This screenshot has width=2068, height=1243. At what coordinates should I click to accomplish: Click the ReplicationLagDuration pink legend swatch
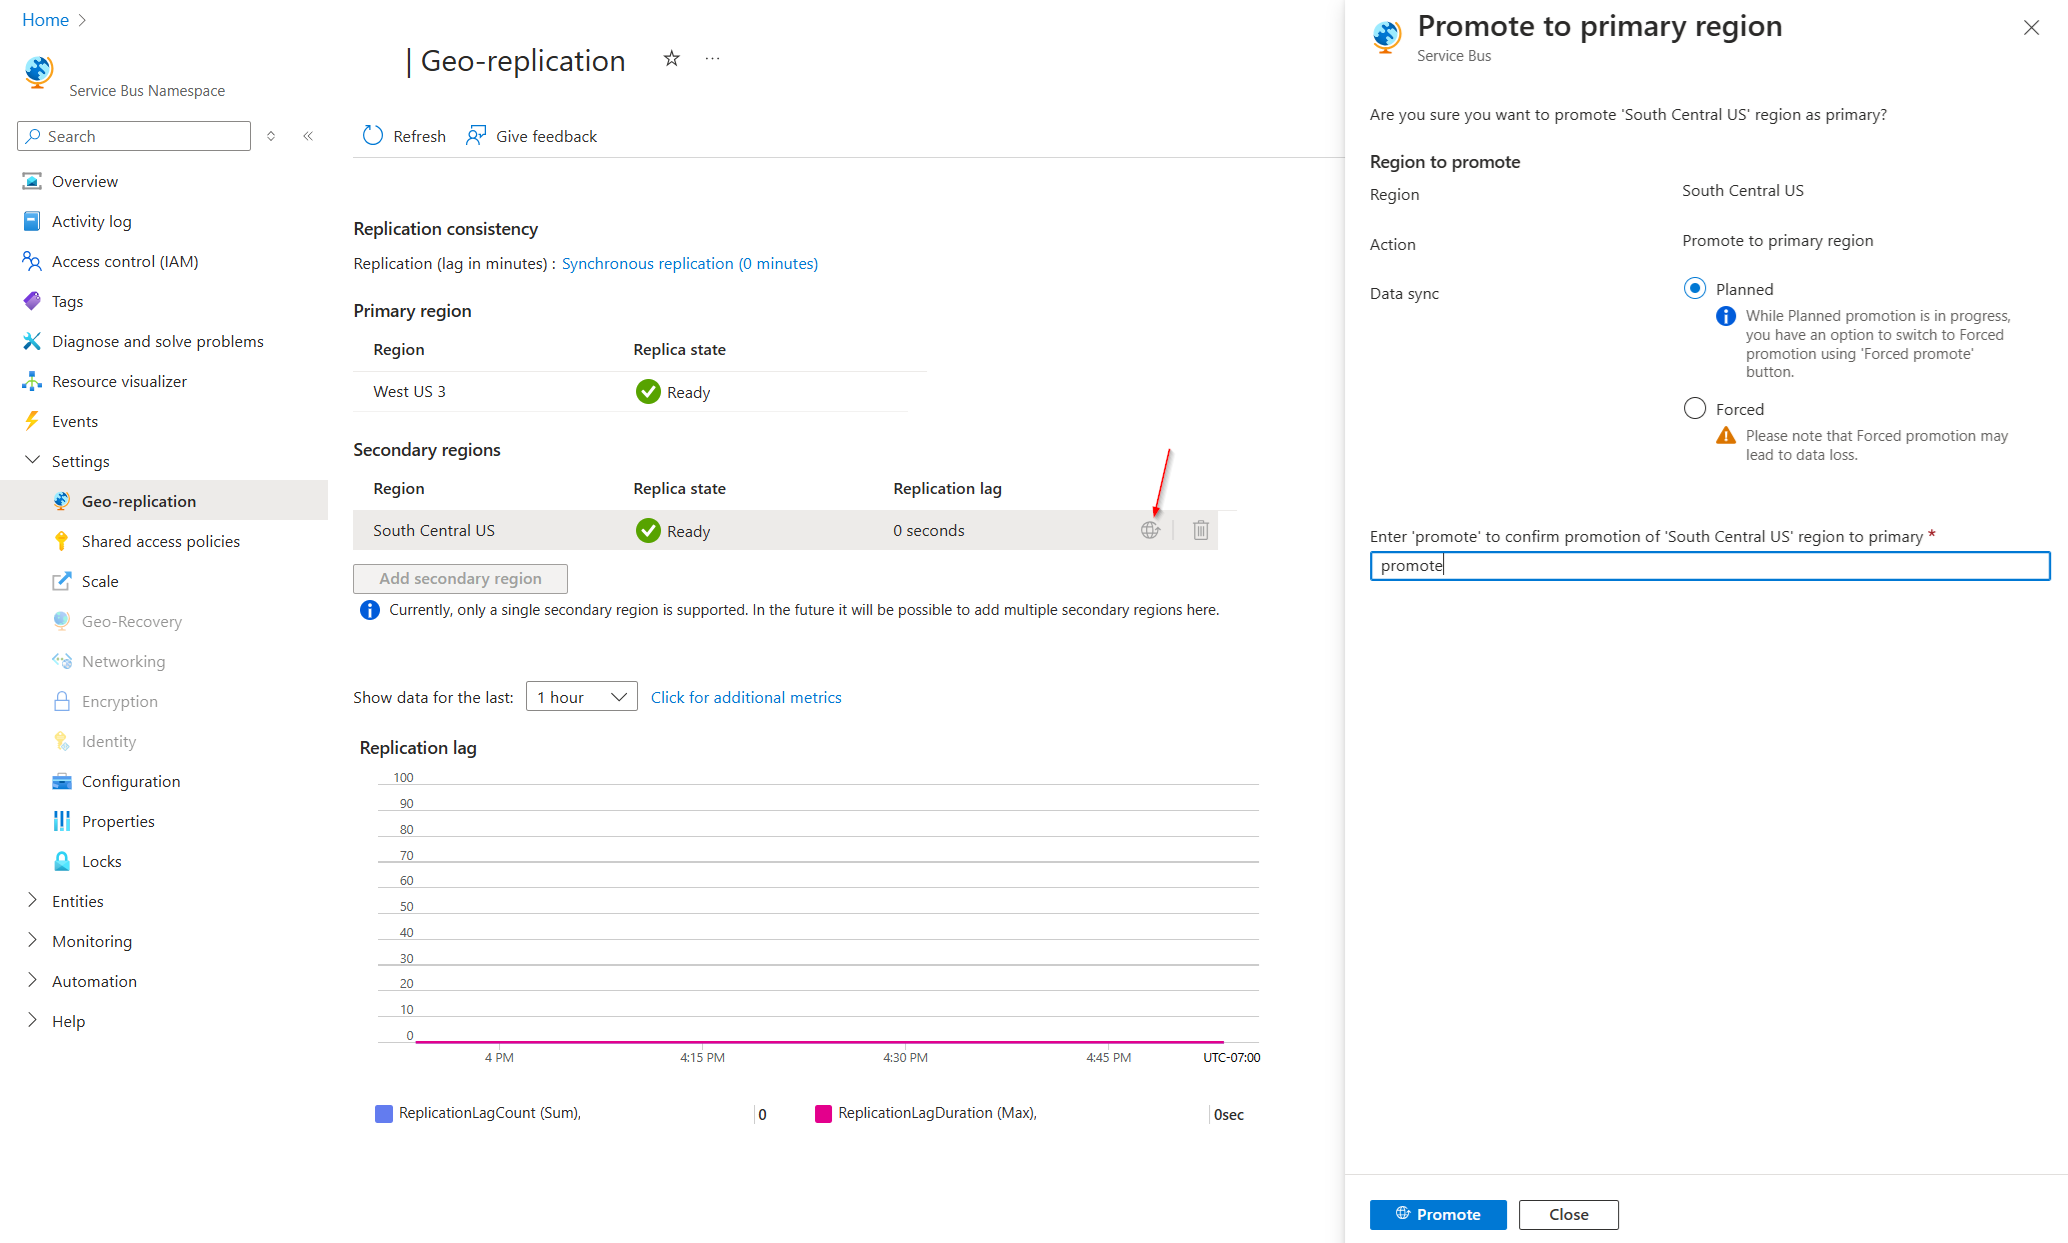823,1114
